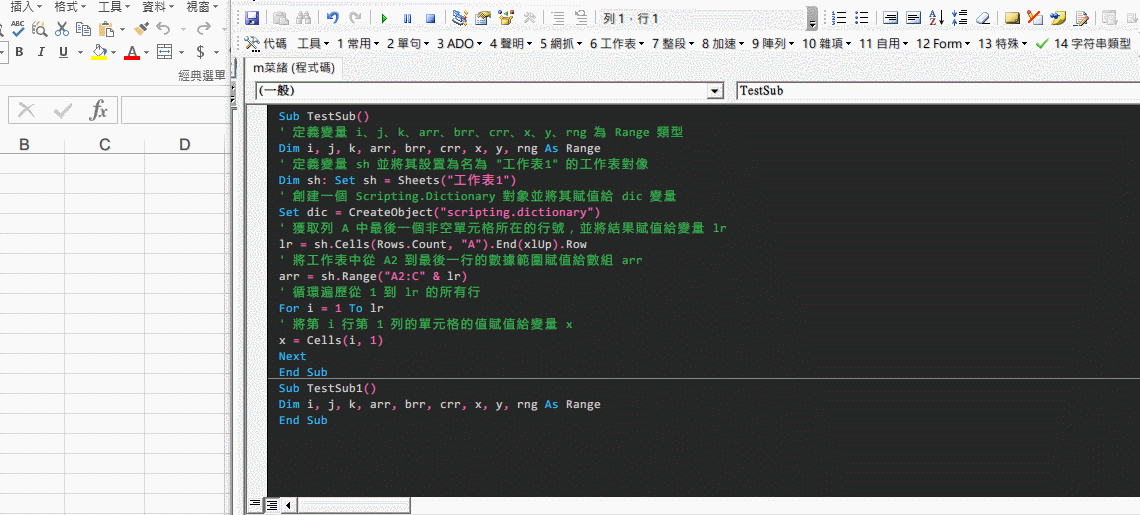Apply yellow fill color in Excel
This screenshot has width=1140, height=515.
[x=99, y=52]
